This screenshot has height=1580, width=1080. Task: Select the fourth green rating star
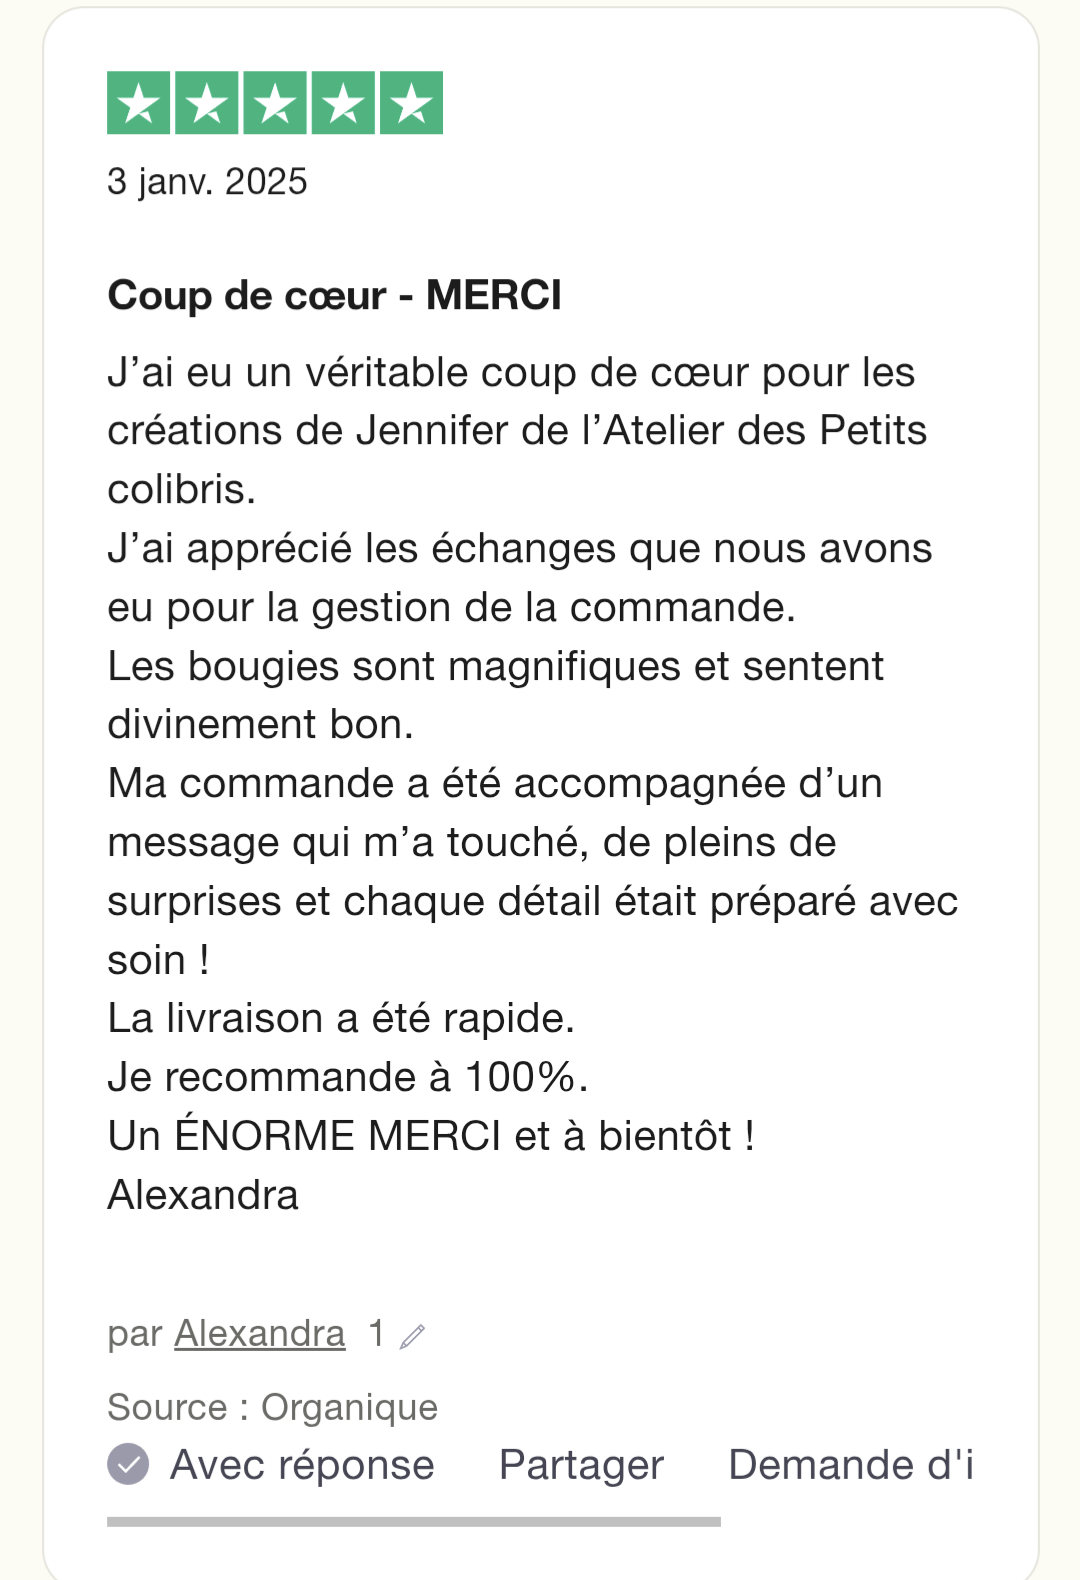pyautogui.click(x=343, y=103)
